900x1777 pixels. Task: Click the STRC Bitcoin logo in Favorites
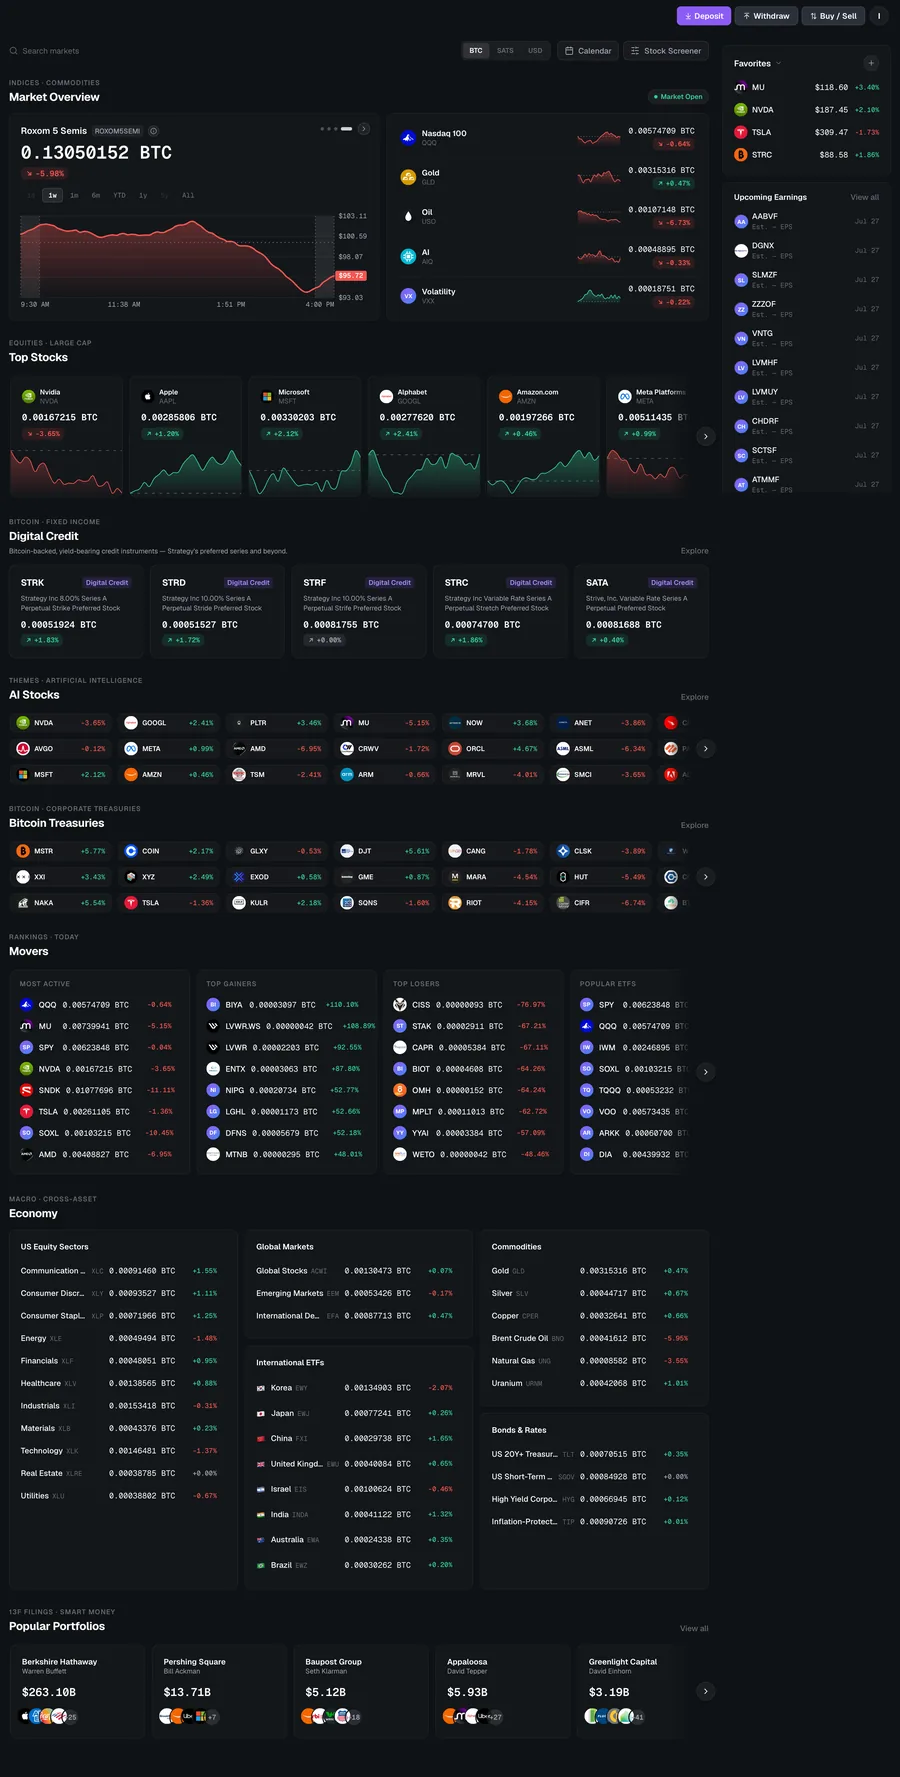(x=741, y=155)
